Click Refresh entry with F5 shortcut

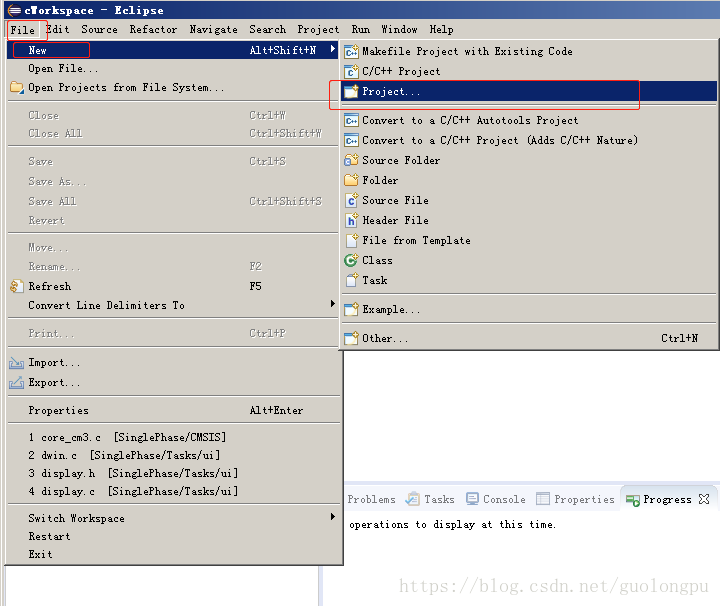click(173, 286)
